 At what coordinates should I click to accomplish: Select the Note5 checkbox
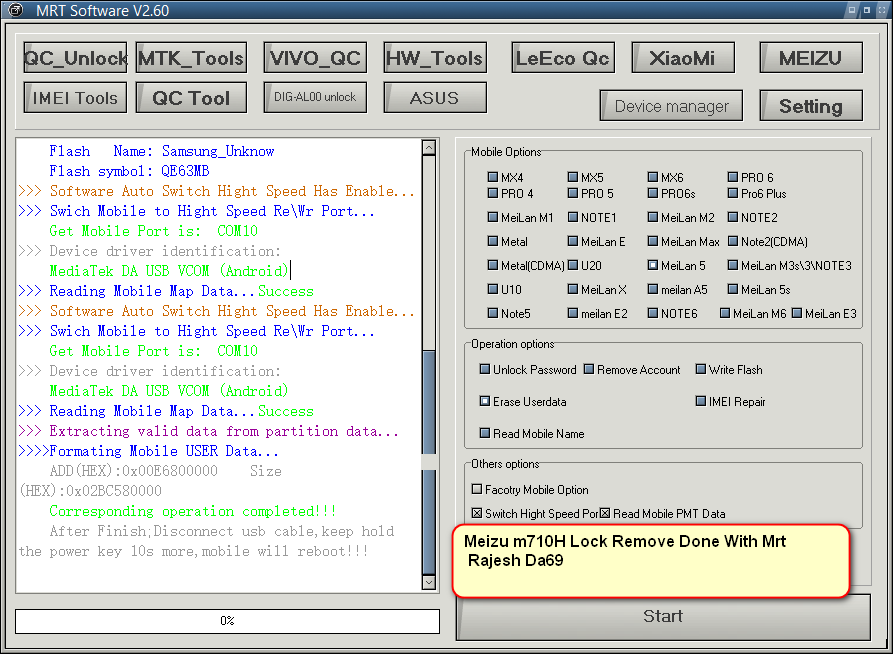tap(493, 313)
